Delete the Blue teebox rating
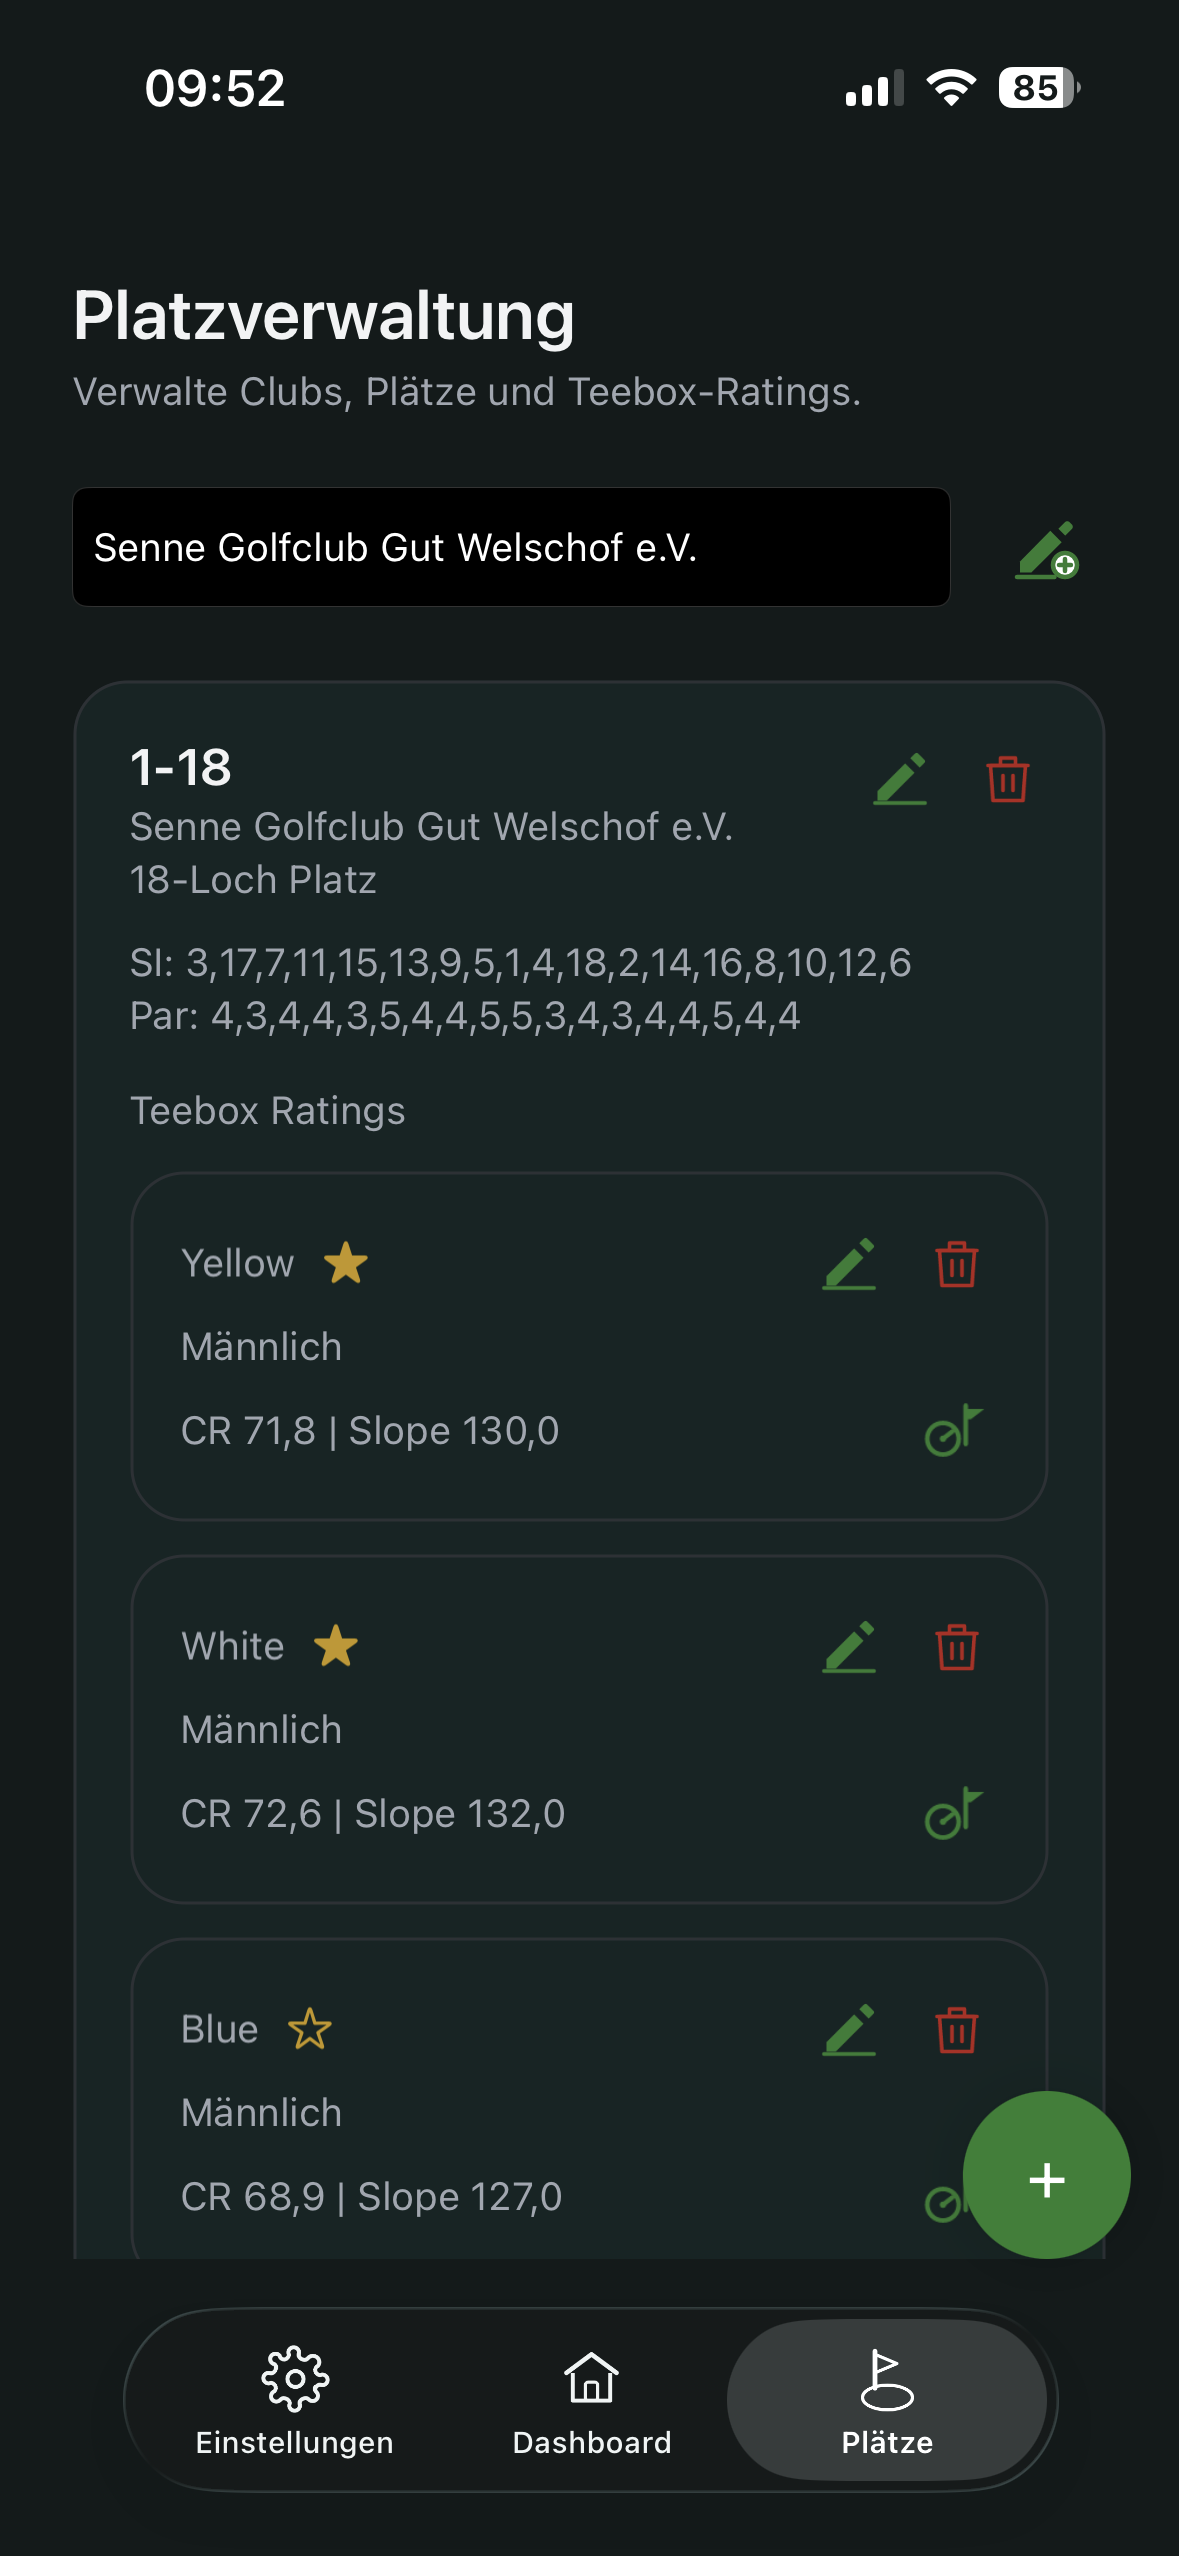 (x=956, y=2030)
